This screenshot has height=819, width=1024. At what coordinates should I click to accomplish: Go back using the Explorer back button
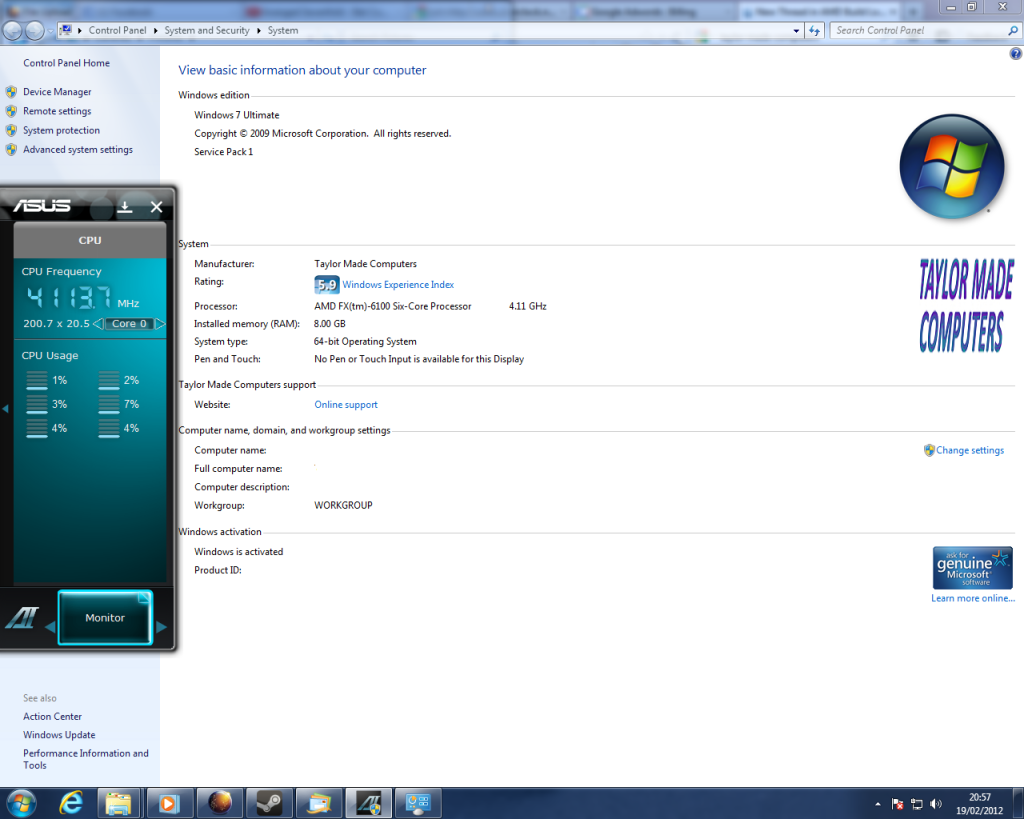(x=12, y=31)
